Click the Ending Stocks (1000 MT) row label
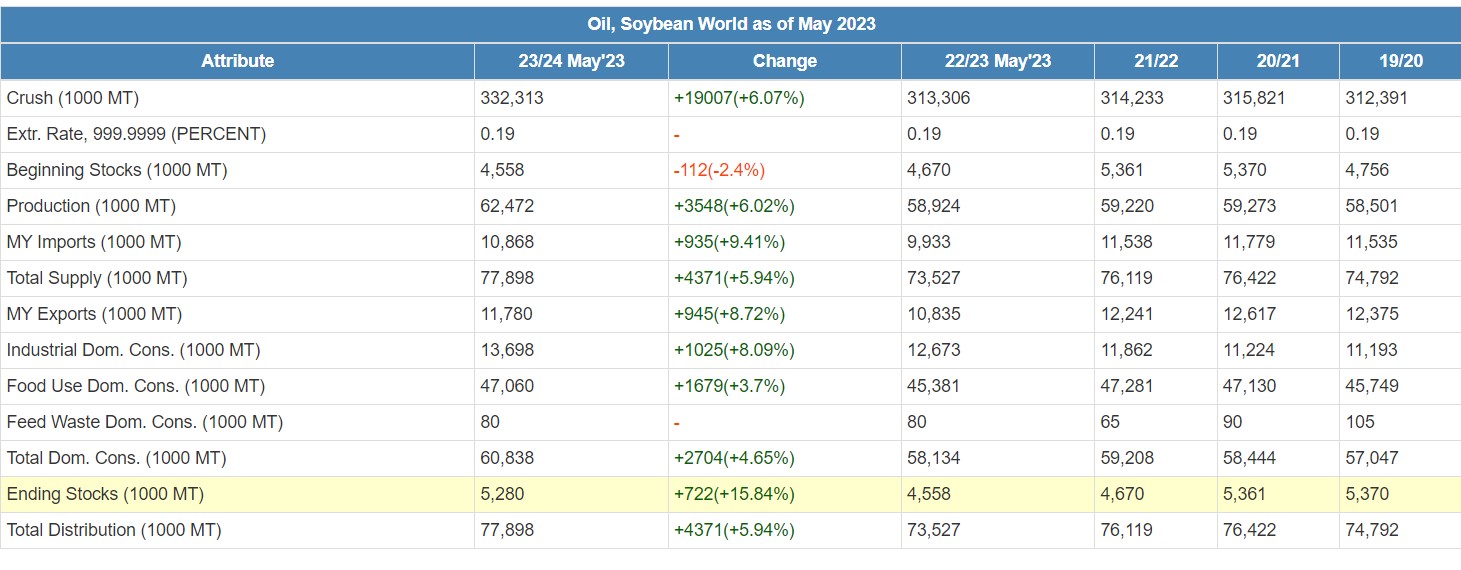Viewport: 1461px width, 570px height. (105, 494)
